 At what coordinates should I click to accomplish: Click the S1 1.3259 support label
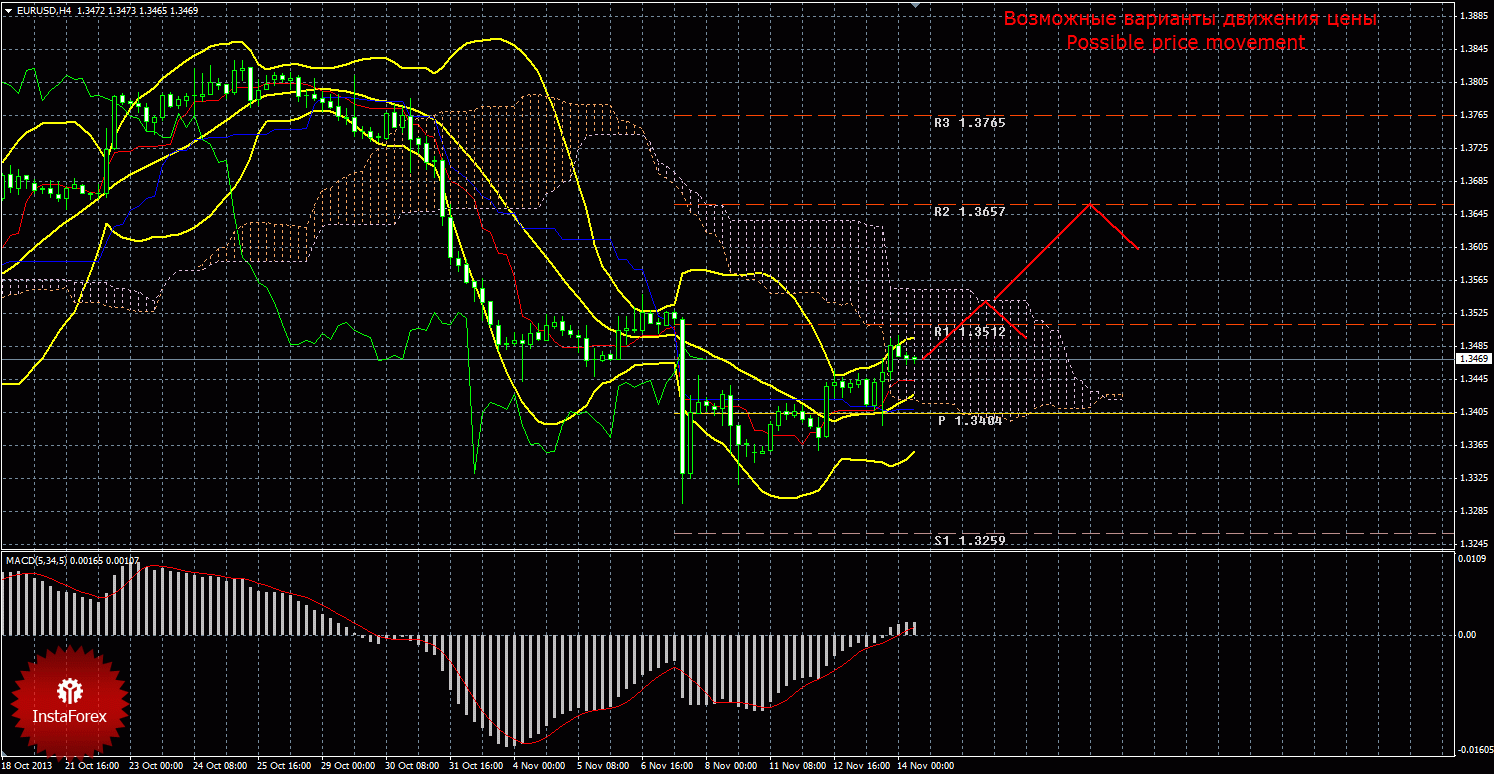pos(969,540)
